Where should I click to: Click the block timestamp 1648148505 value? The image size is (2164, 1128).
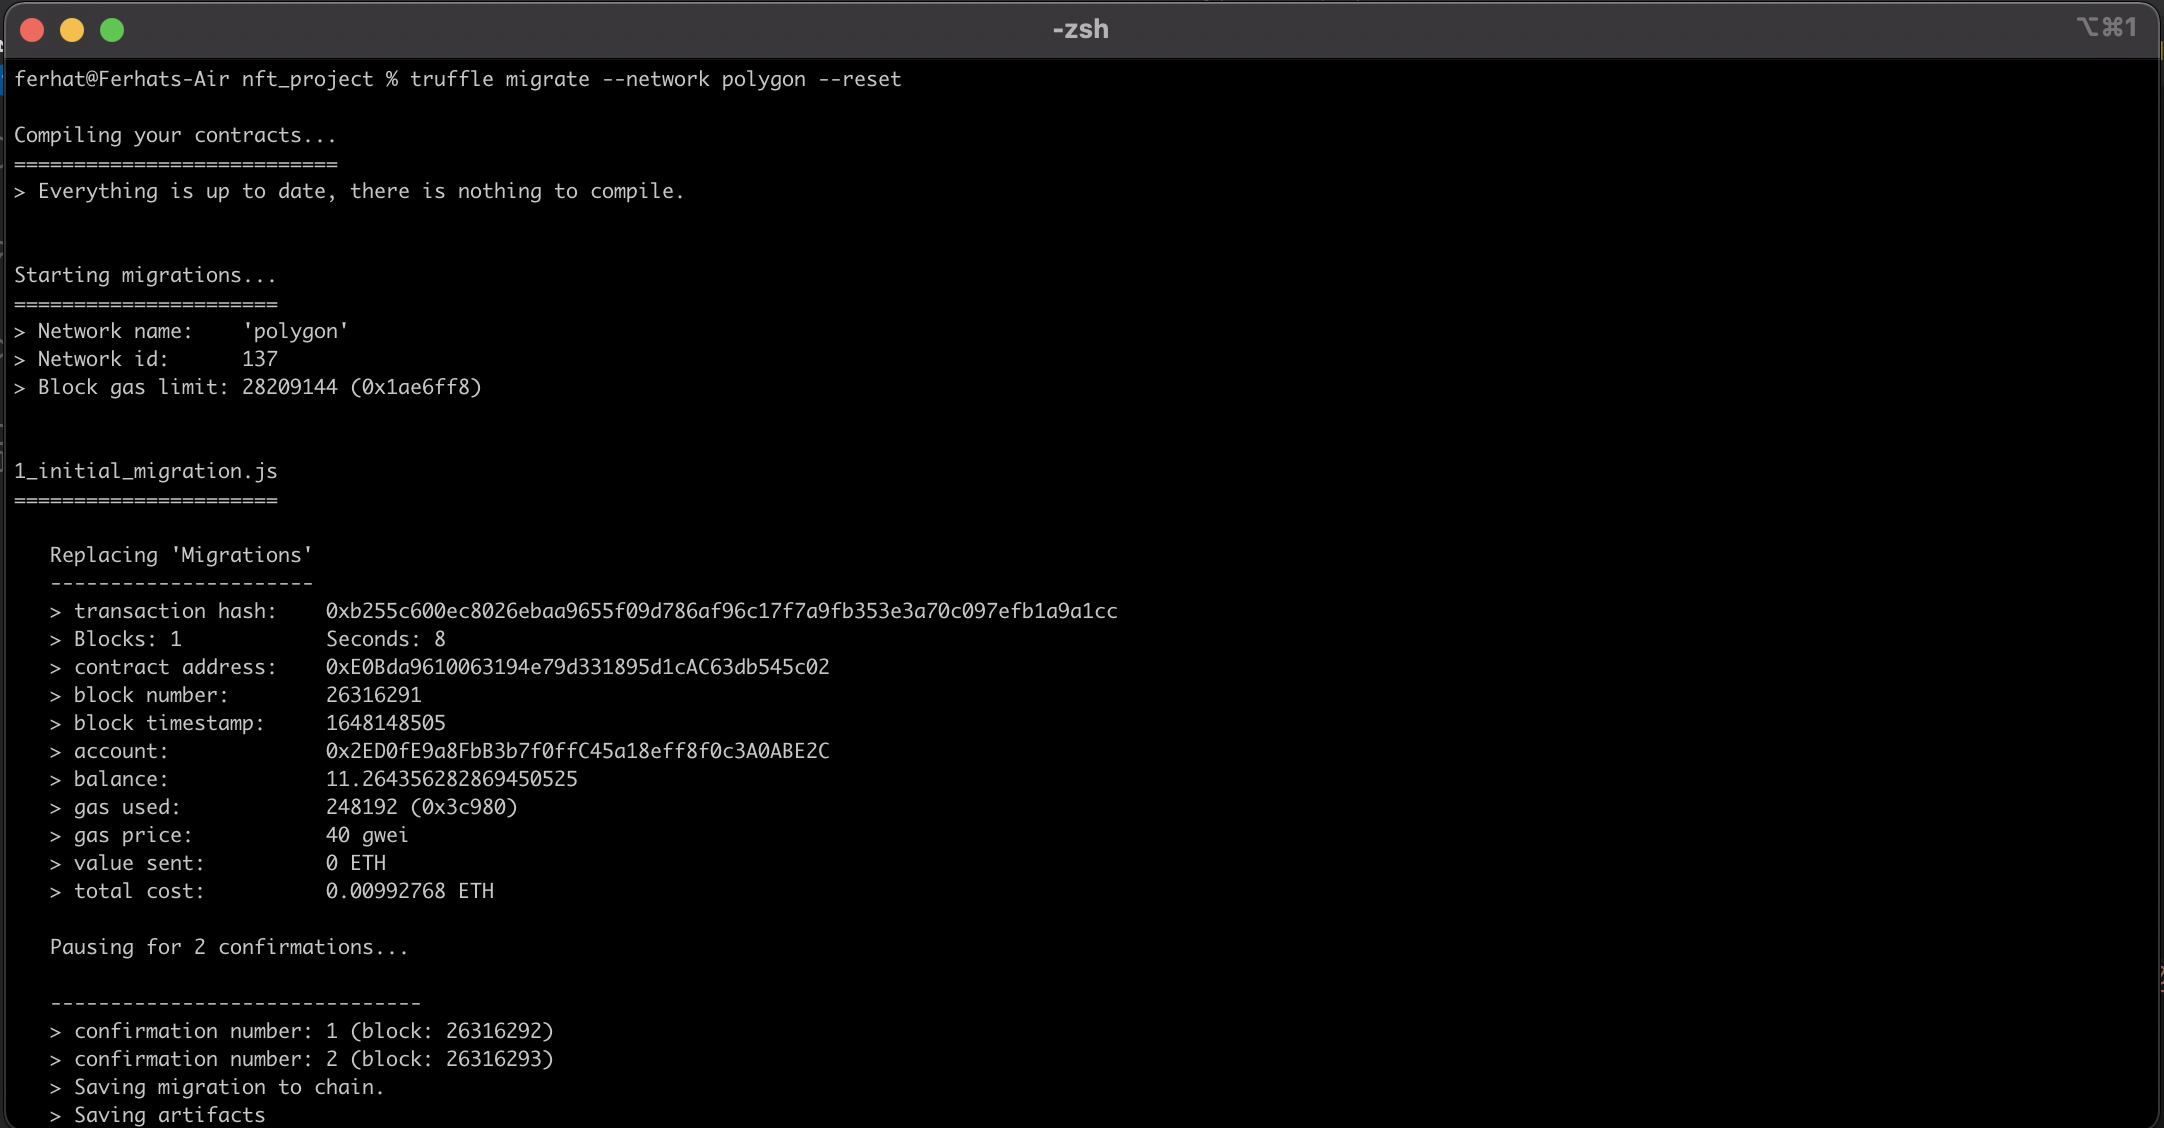pos(385,723)
